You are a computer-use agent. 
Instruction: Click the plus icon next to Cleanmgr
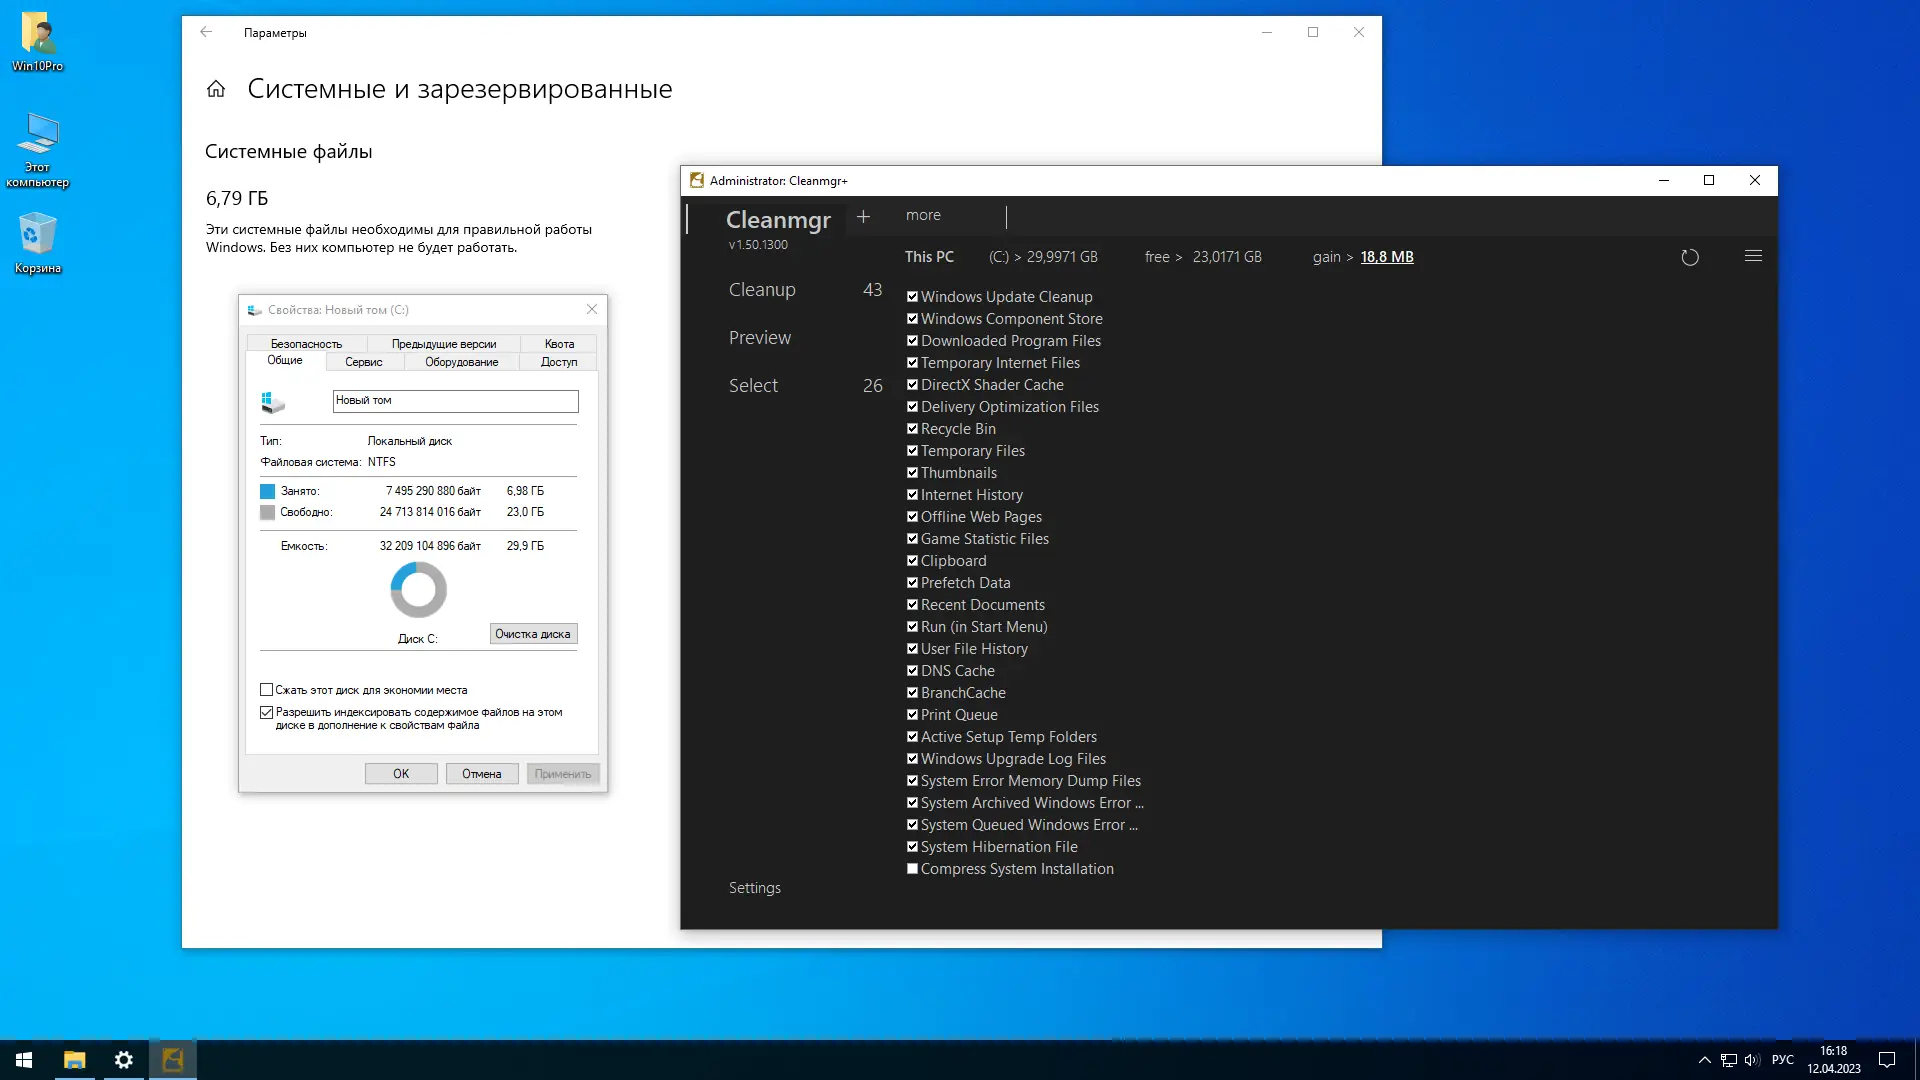pyautogui.click(x=863, y=216)
